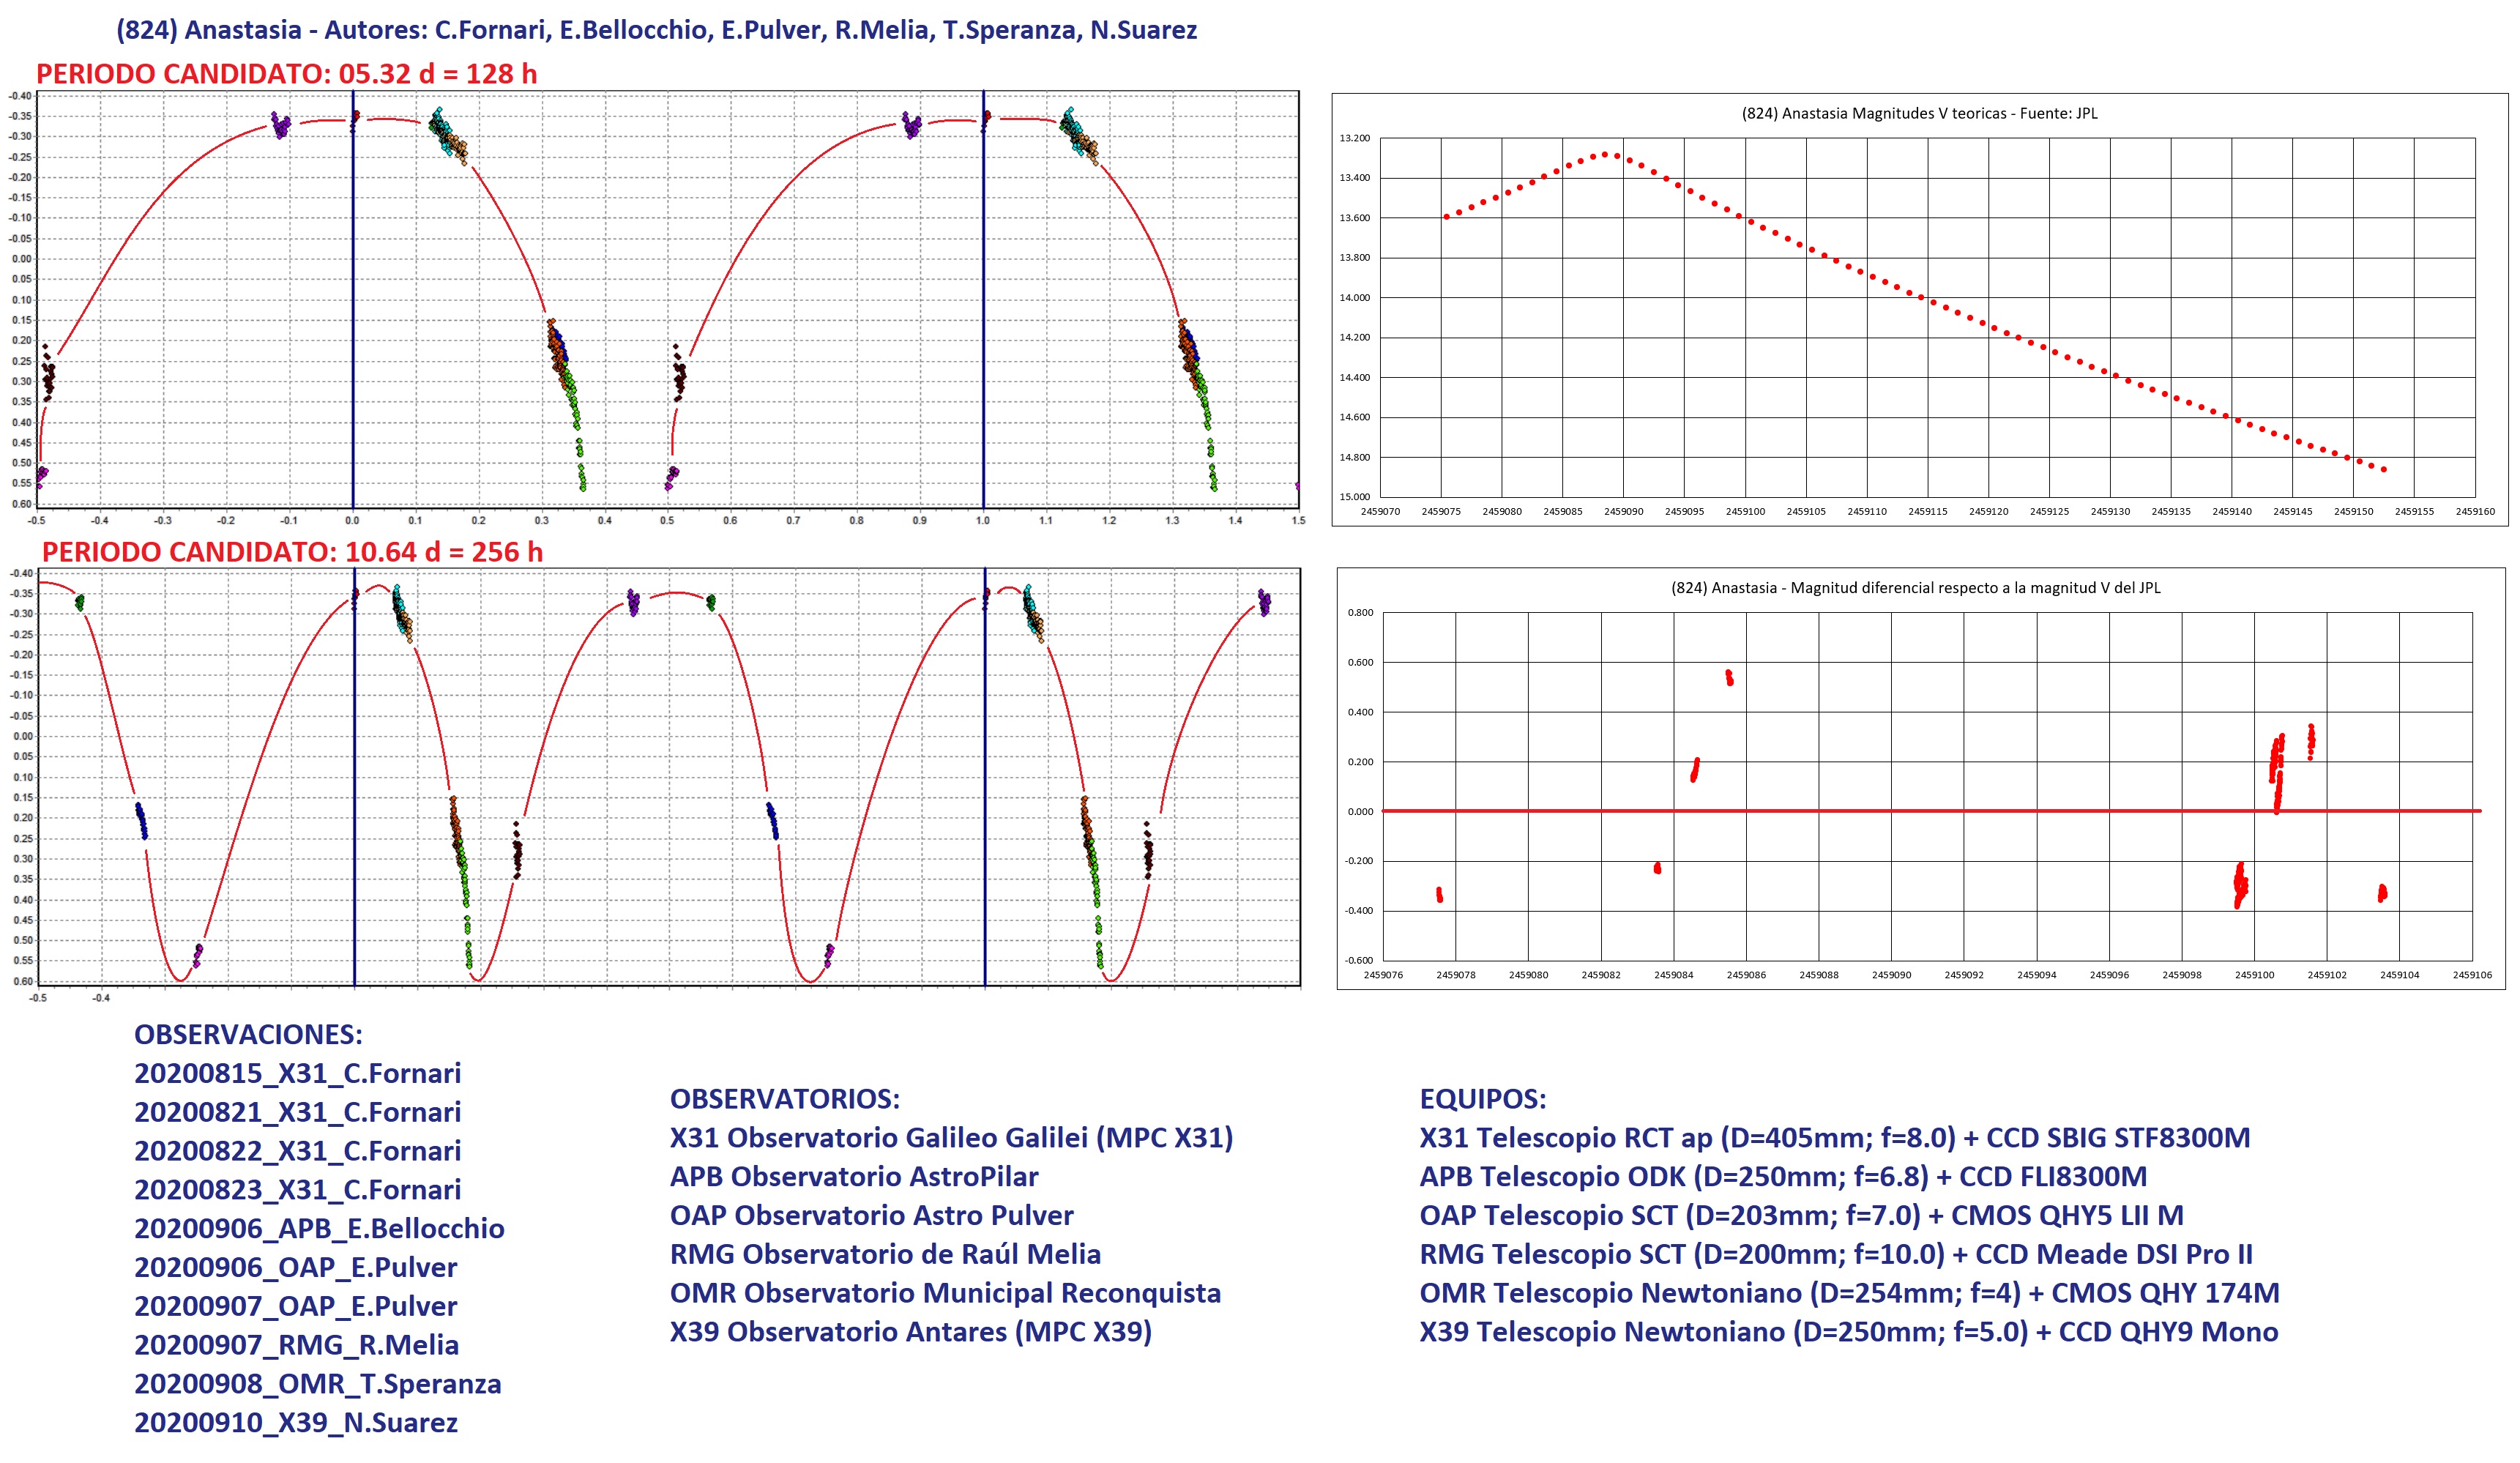Click the JPL theoretical V magnitudes chart title

coord(1919,114)
